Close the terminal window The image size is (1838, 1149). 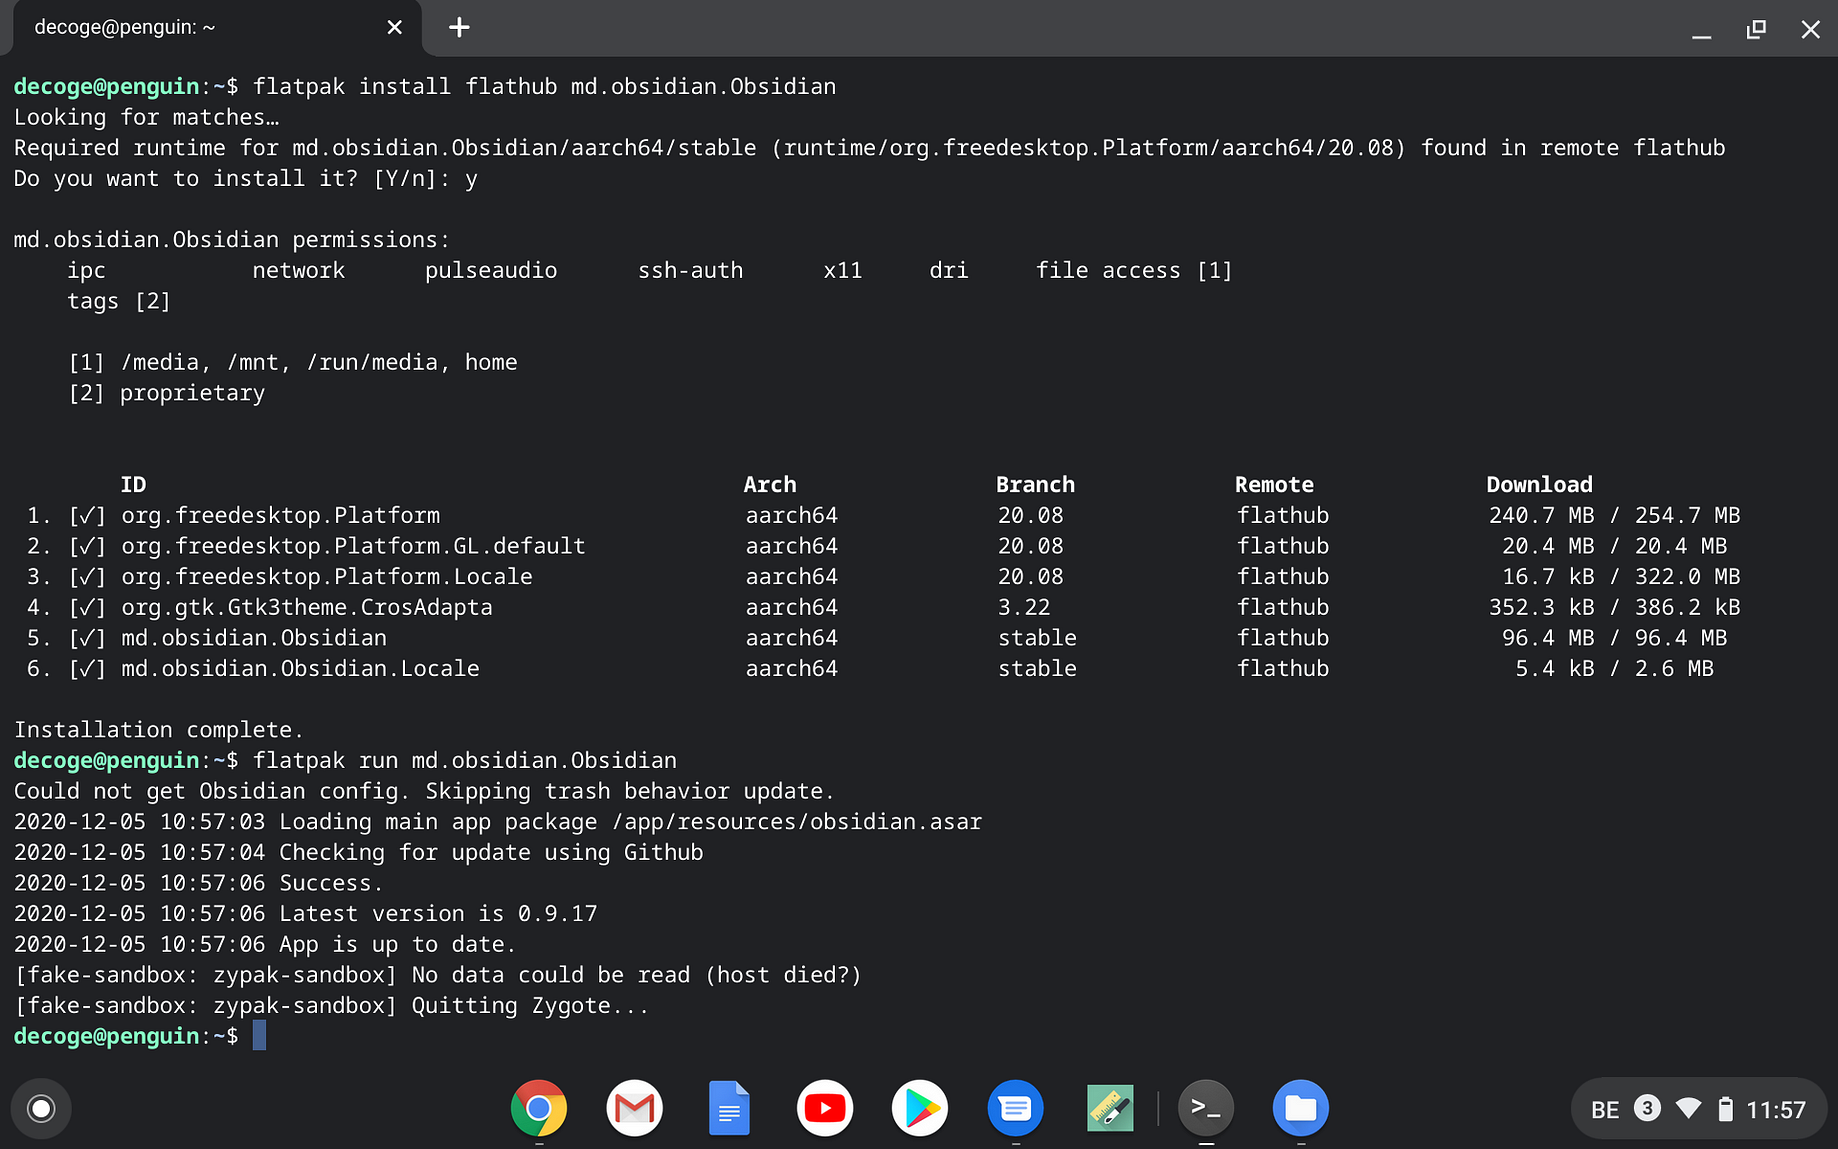point(1810,29)
